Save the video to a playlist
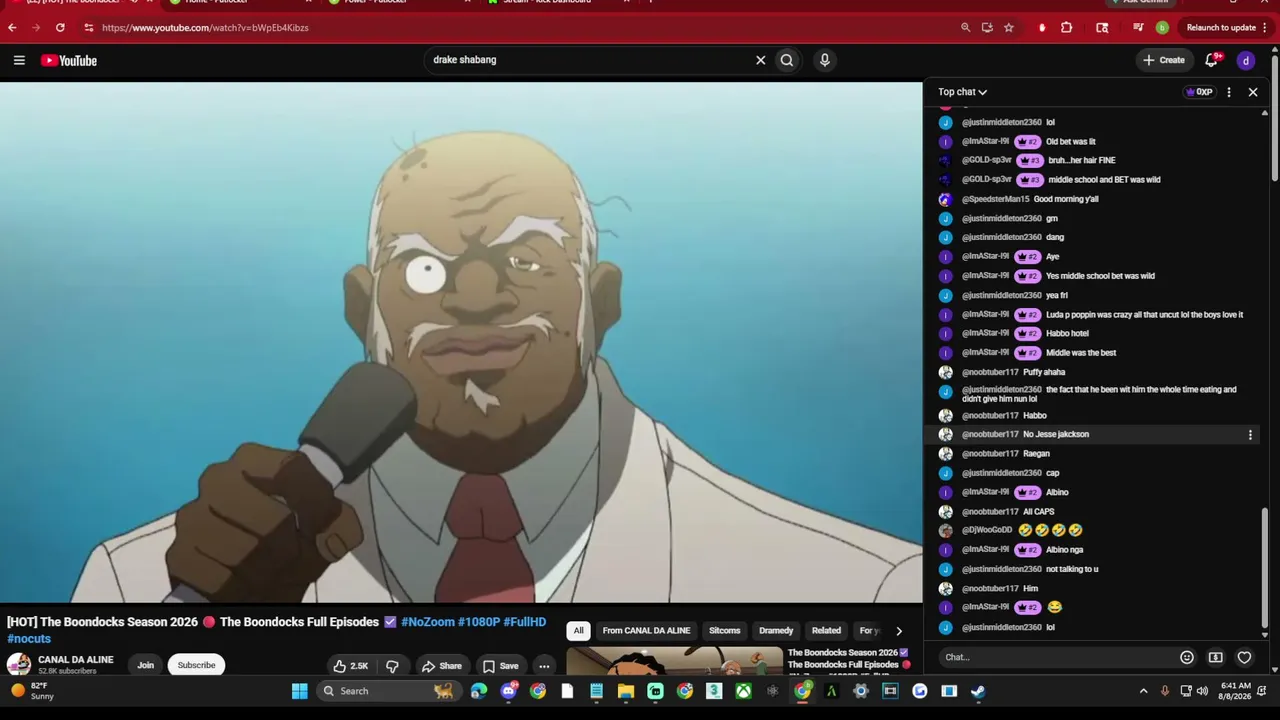1280x720 pixels. click(499, 666)
